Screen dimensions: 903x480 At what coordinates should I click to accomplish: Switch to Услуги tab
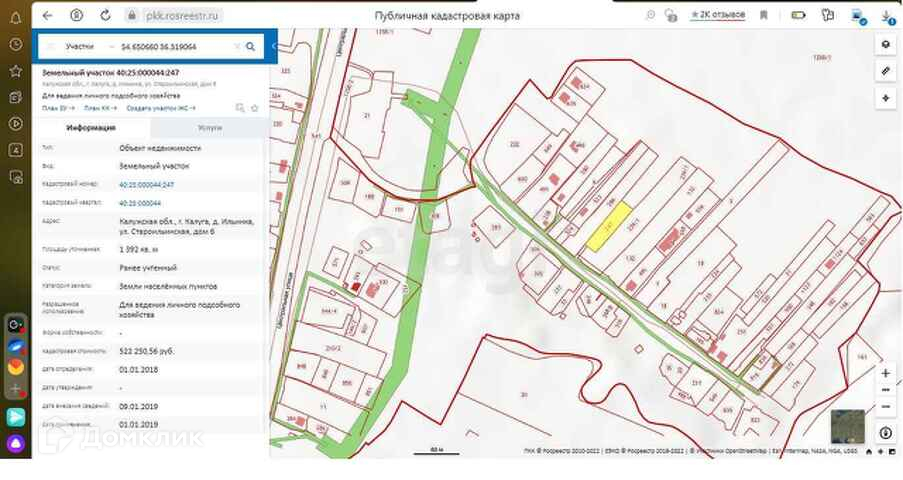210,127
